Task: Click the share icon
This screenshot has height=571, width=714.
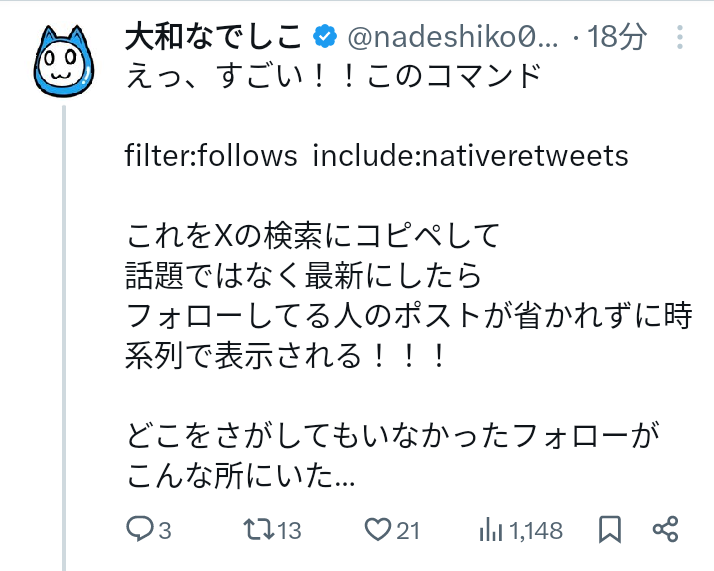Action: tap(666, 529)
